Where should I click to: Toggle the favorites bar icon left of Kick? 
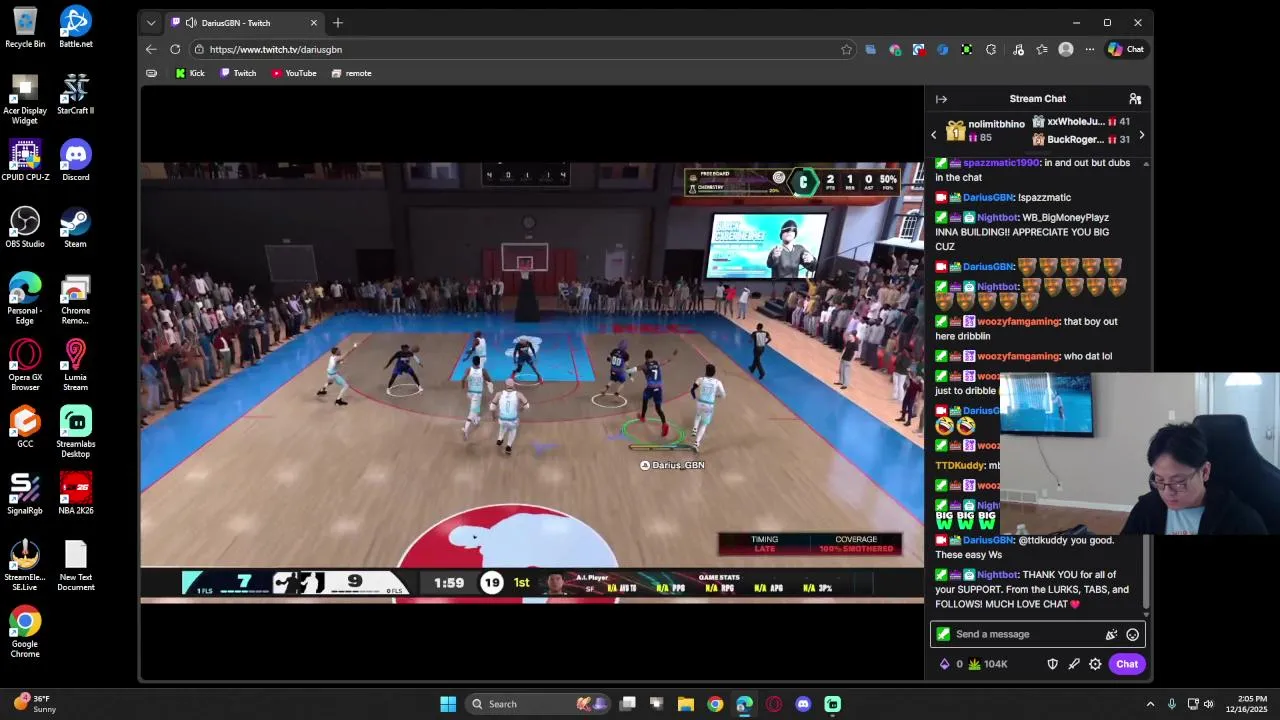point(151,73)
